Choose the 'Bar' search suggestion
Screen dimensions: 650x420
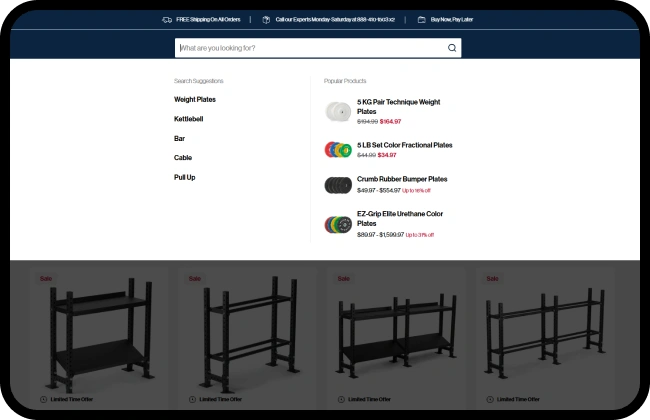pyautogui.click(x=179, y=138)
